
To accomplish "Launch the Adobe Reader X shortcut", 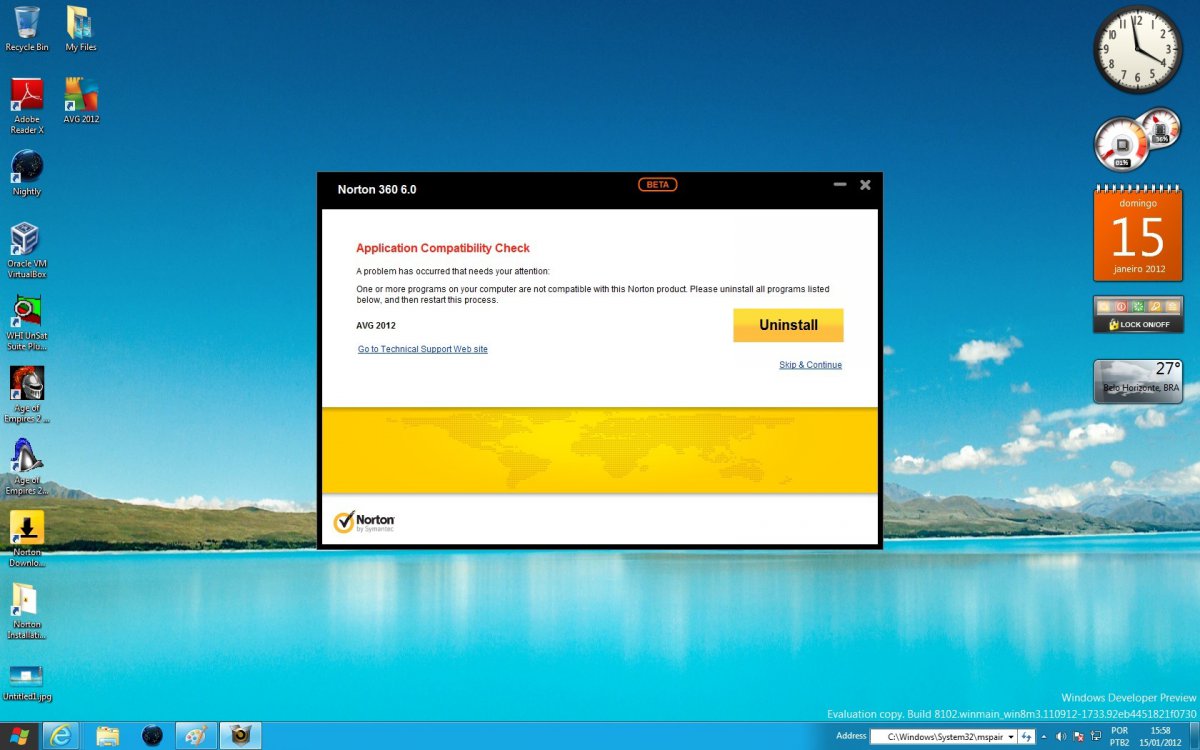I will 27,106.
